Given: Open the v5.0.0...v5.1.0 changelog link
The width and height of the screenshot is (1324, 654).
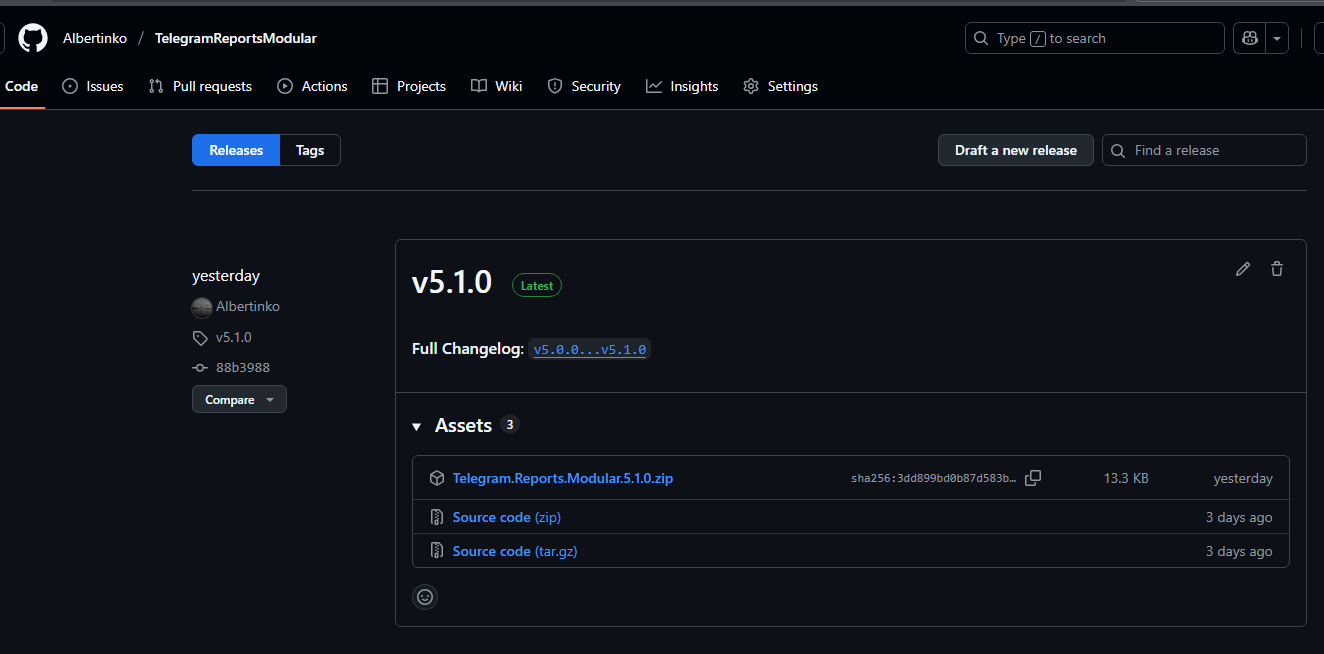Looking at the screenshot, I should click(x=589, y=350).
